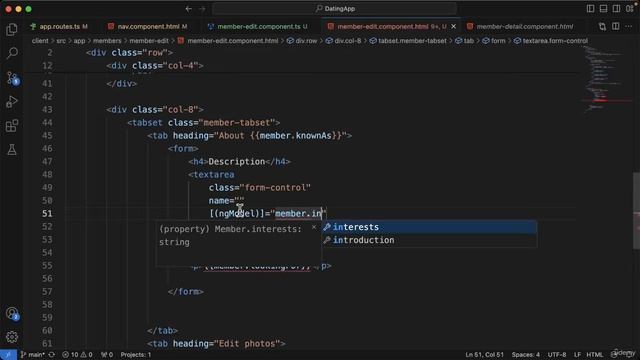Open the client breadcrumb

pyautogui.click(x=40, y=41)
